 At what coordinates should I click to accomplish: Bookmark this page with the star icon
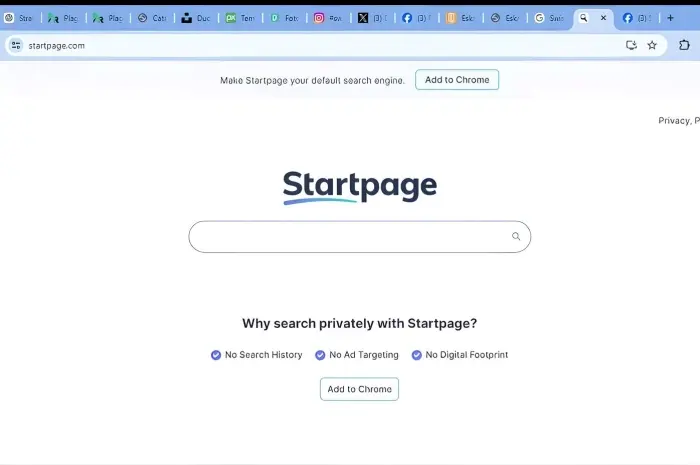tap(652, 45)
